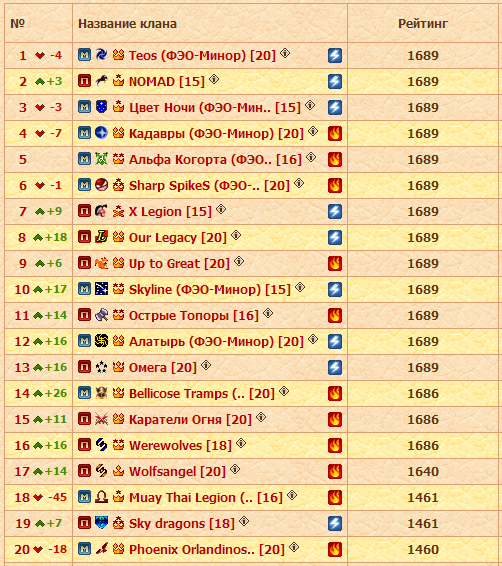Viewport: 502px width, 566px height.
Task: Click the info icon next to Bellicose Tramps
Action: point(284,391)
